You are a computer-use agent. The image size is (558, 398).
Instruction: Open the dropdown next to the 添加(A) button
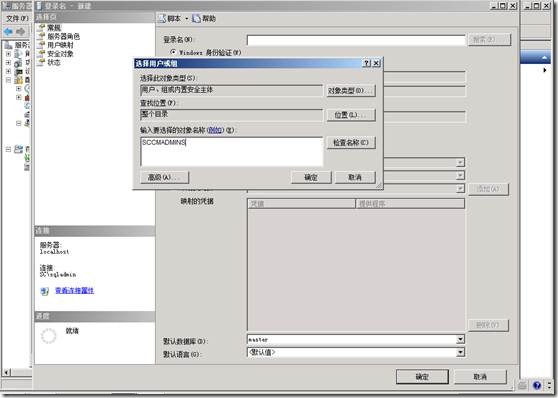pyautogui.click(x=460, y=188)
